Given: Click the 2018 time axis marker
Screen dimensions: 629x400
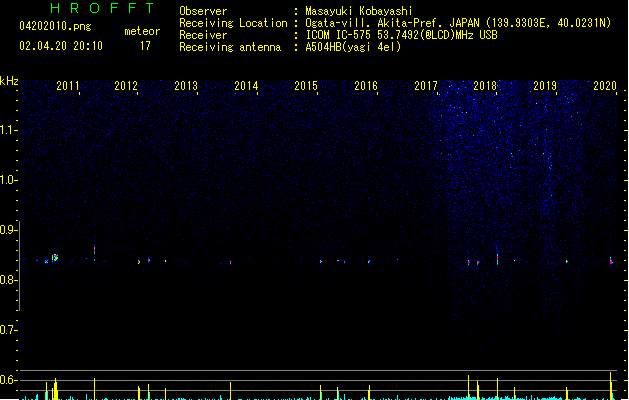Looking at the screenshot, I should [x=485, y=85].
